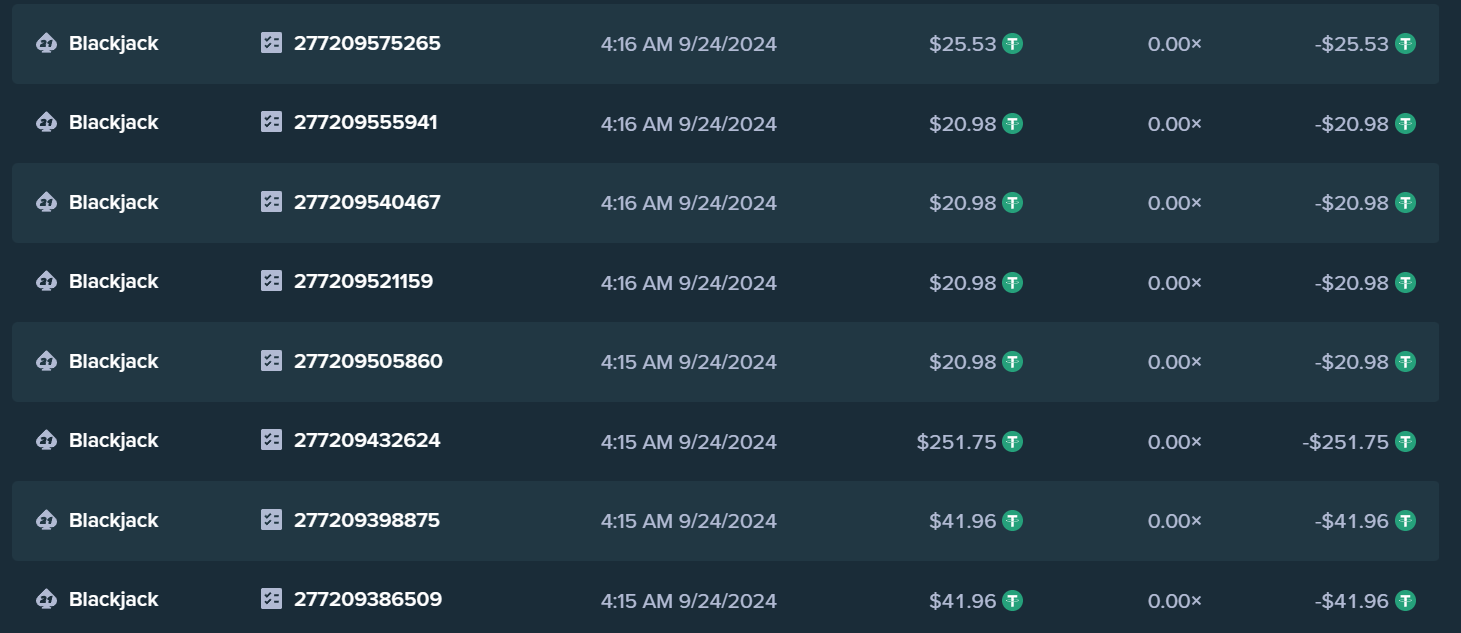Select the -$41.96 payout in the bottom row

1352,600
